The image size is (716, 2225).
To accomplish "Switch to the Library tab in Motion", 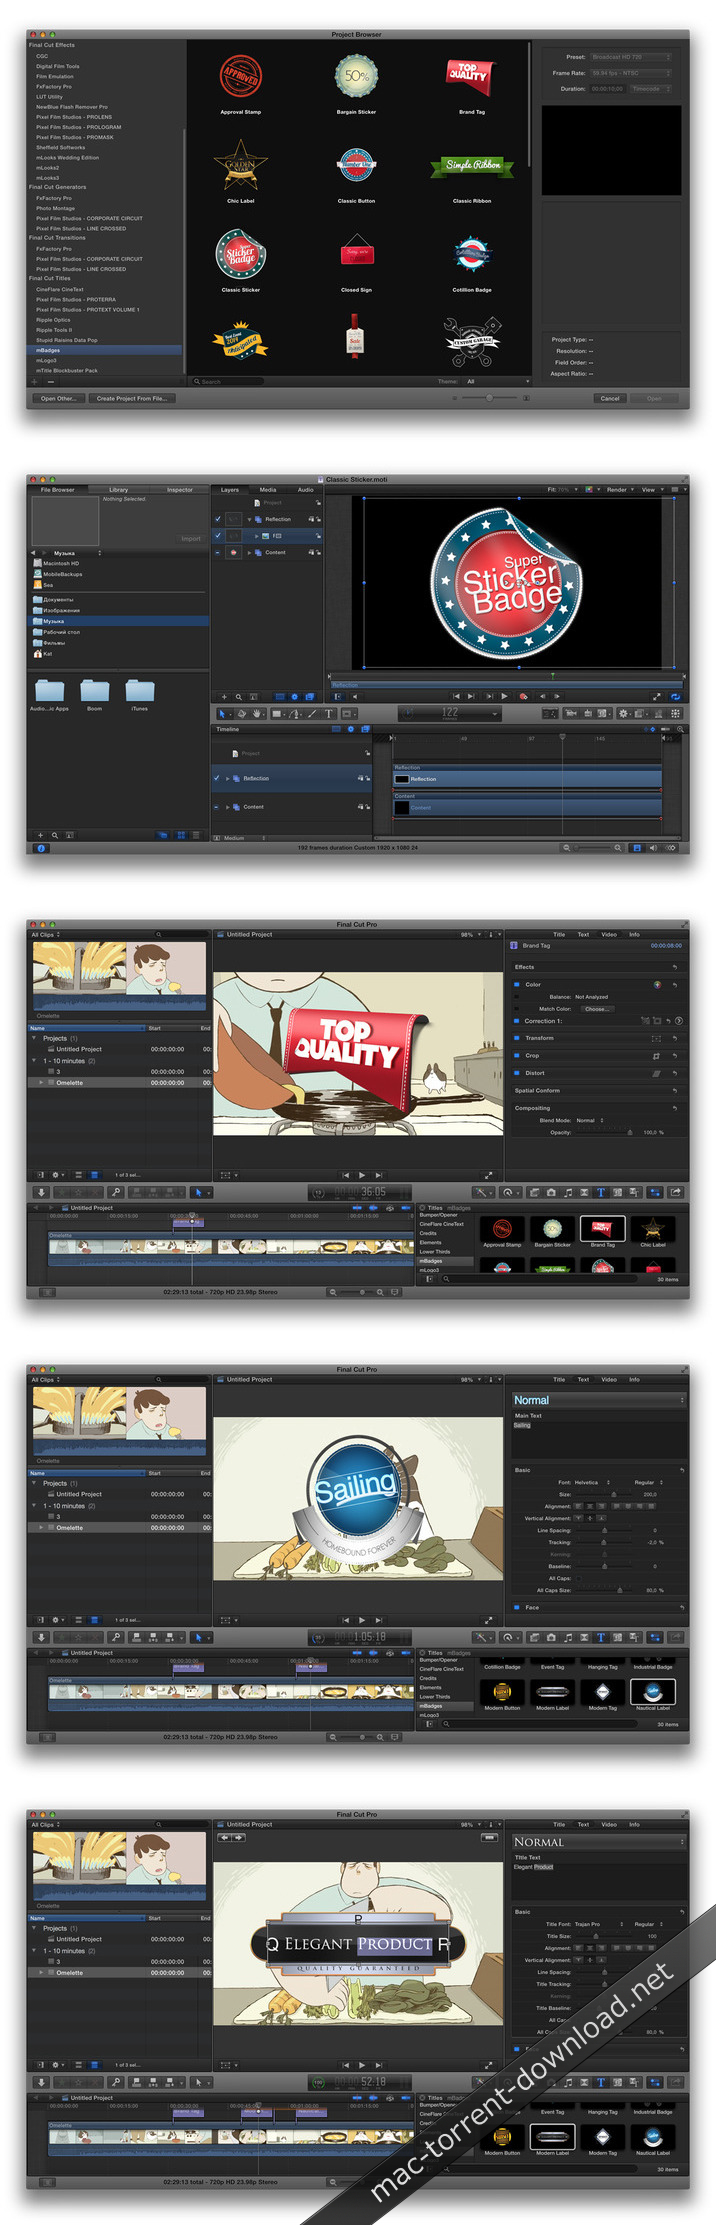I will coord(118,490).
